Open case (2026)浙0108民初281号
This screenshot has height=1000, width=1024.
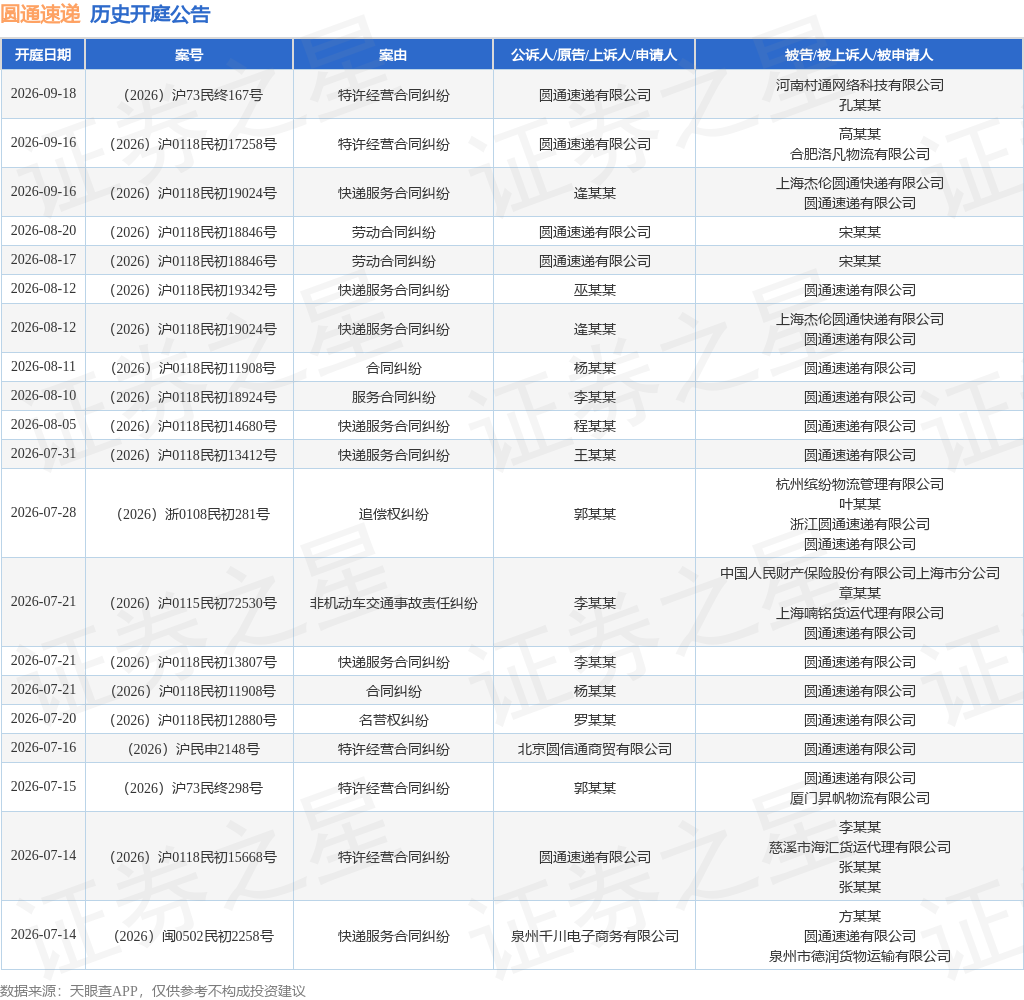[193, 515]
